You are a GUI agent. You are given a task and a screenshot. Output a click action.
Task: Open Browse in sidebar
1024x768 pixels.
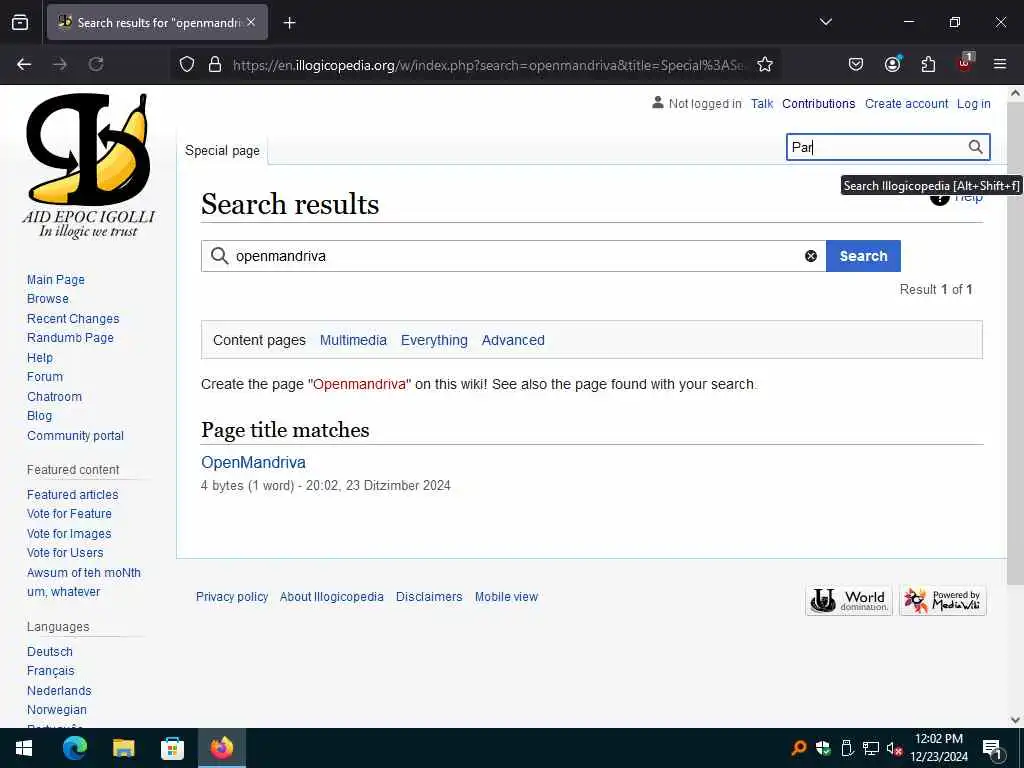click(48, 298)
